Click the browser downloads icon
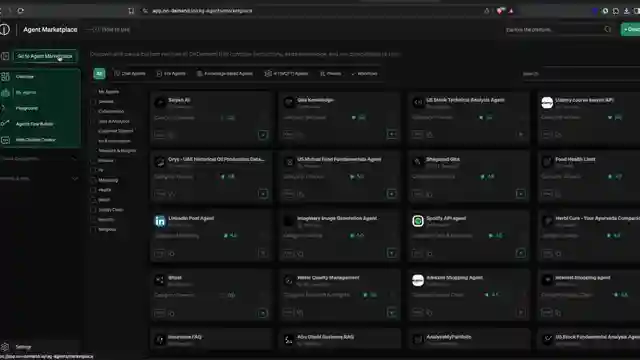Viewport: 640px width, 360px height. [627, 11]
